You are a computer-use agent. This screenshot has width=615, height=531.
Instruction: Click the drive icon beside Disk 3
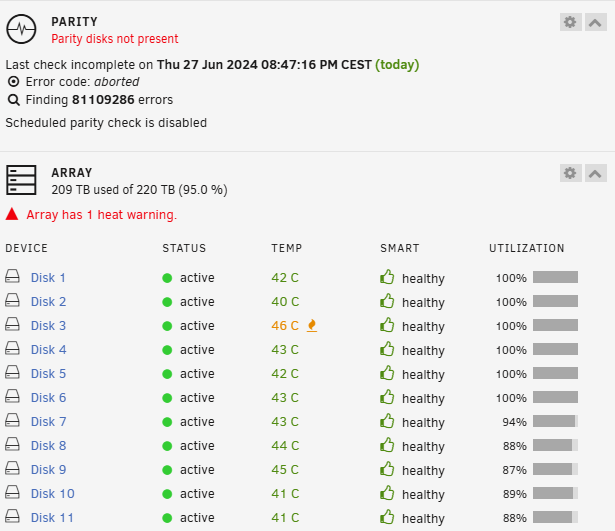pos(13,324)
